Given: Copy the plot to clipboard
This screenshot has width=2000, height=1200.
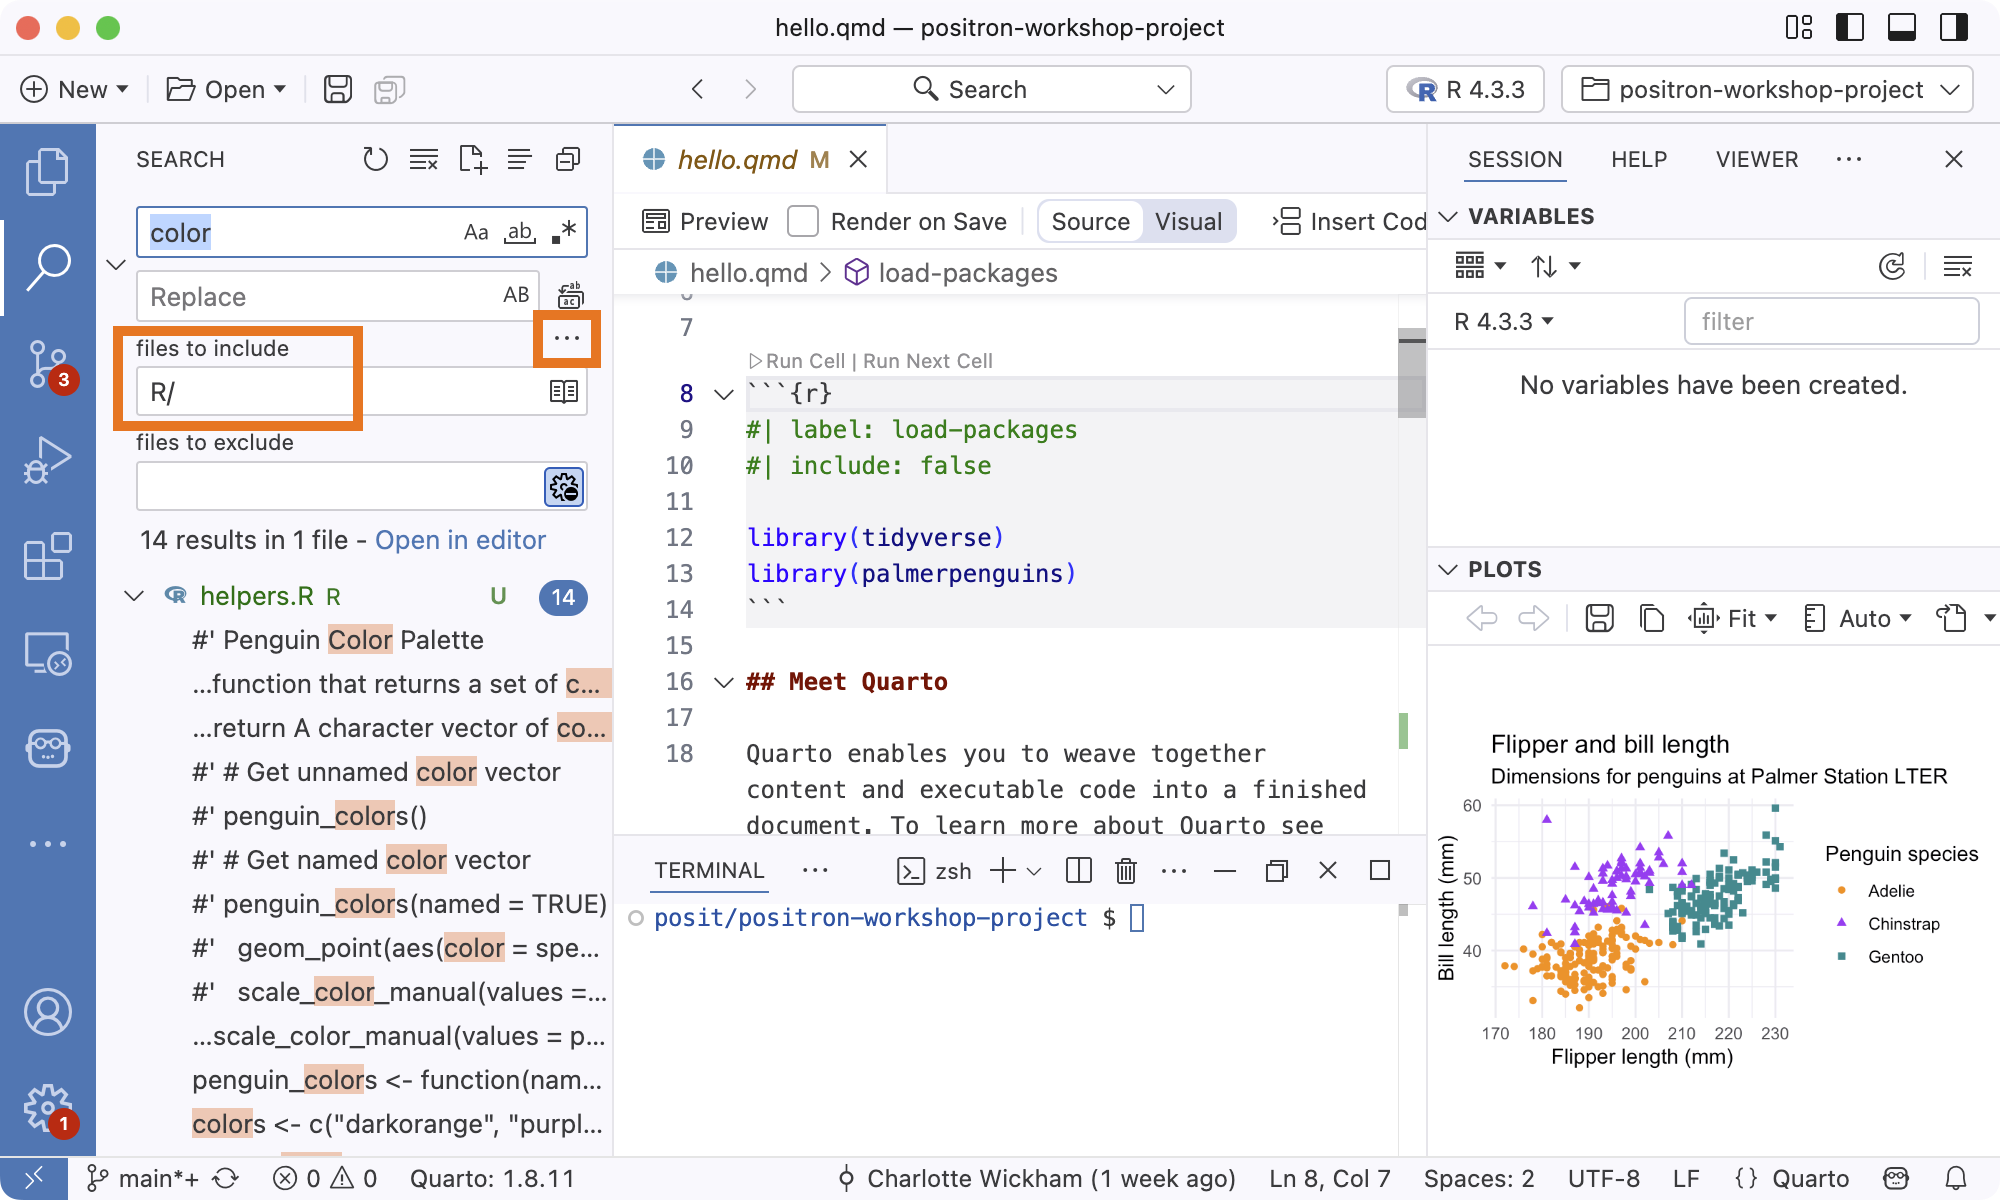Looking at the screenshot, I should pos(1652,618).
